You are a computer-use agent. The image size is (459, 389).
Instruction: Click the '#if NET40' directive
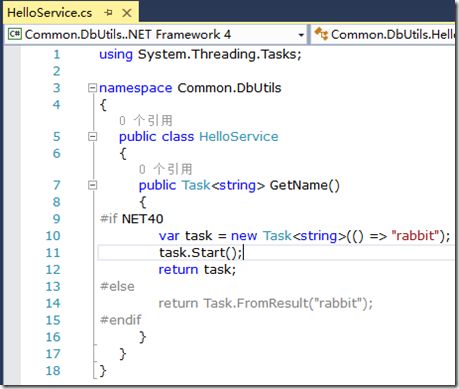click(132, 219)
